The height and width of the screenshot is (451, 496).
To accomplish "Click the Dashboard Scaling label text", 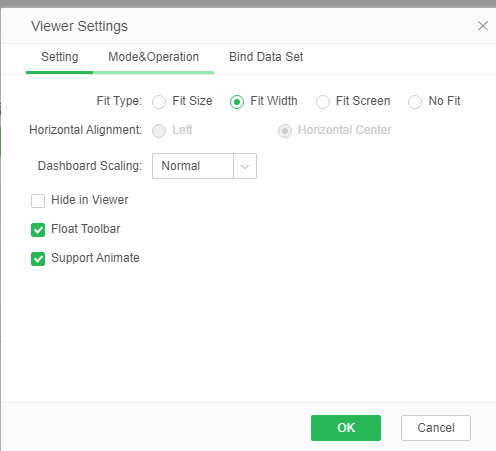I will [x=90, y=166].
